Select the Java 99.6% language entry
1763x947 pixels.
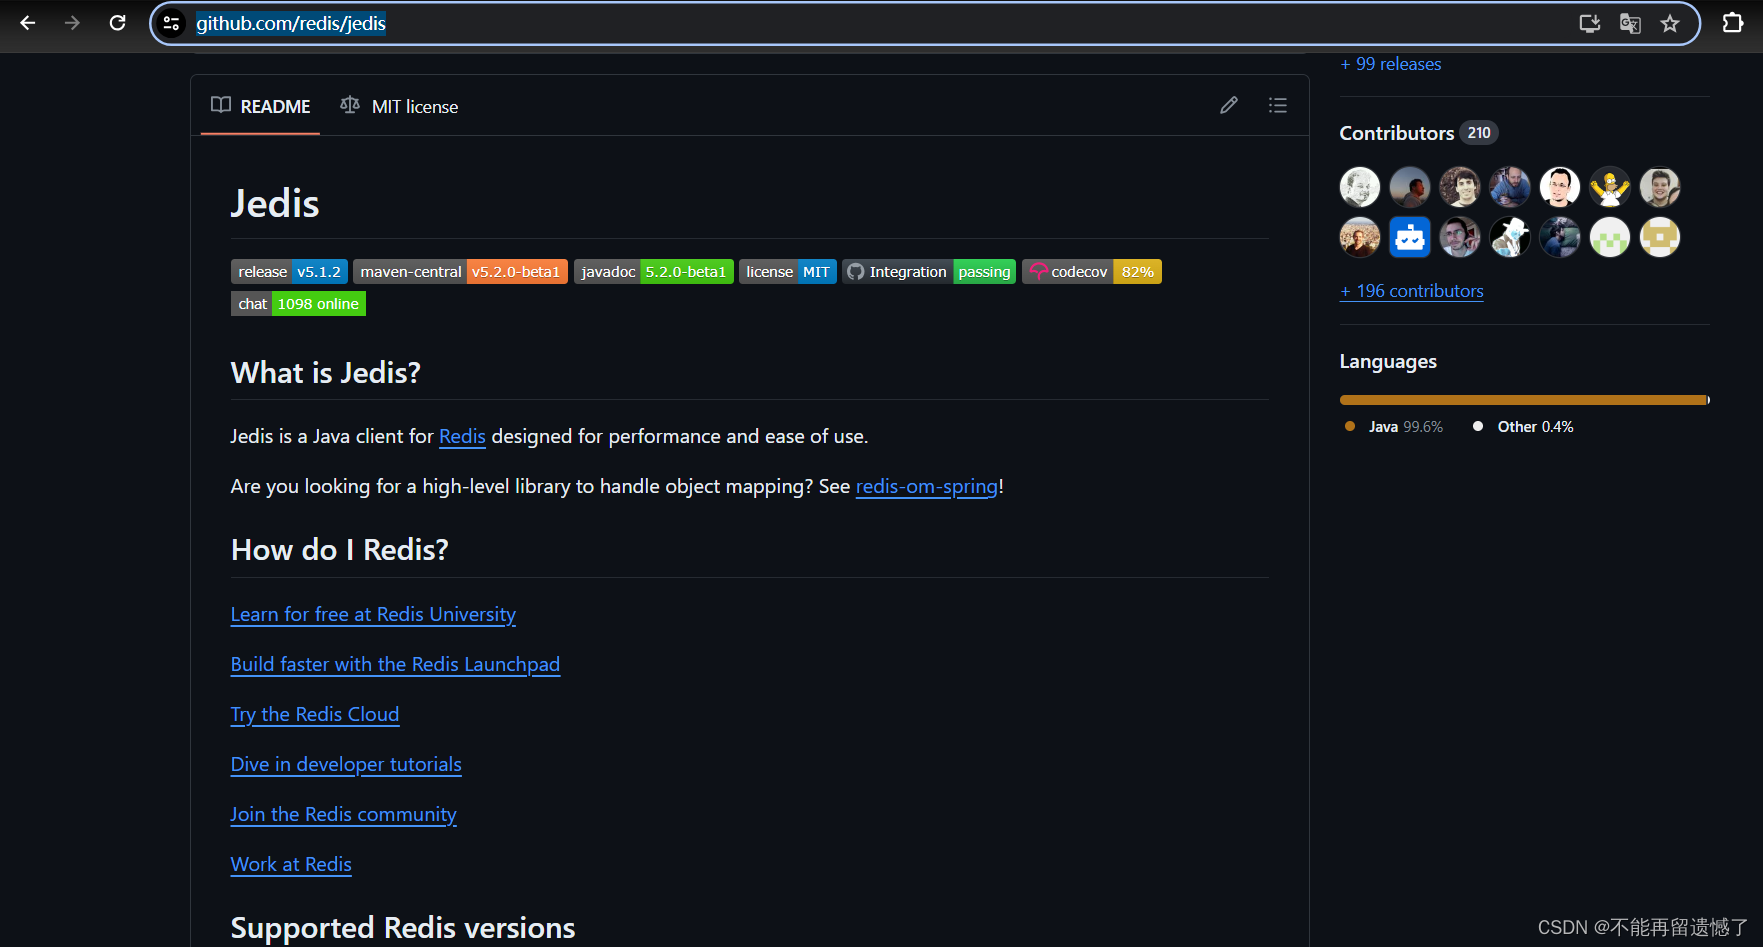(1394, 427)
